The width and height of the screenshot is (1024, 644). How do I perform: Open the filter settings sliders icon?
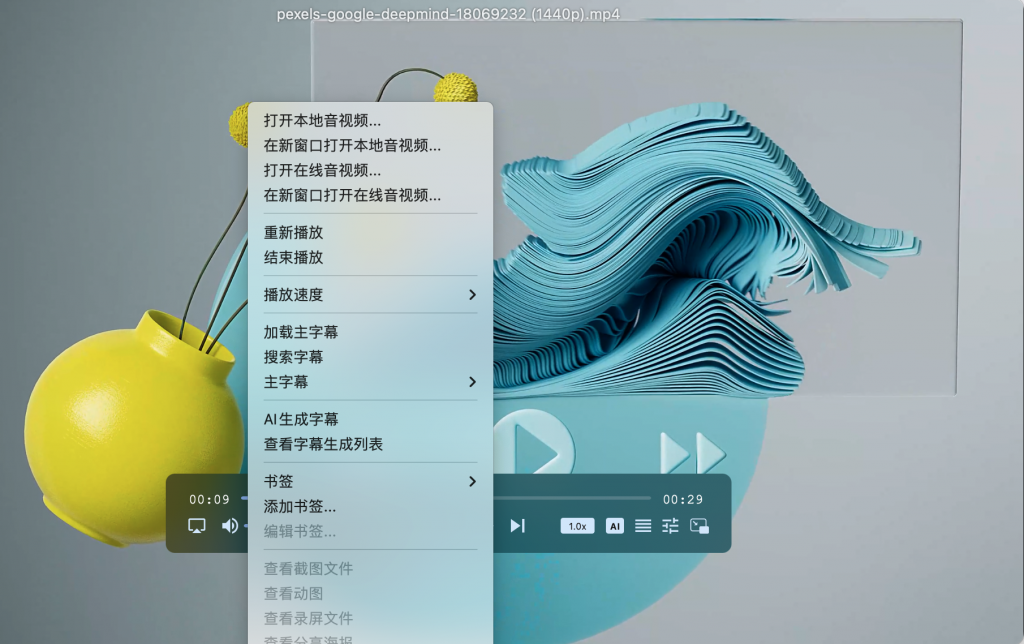[669, 525]
